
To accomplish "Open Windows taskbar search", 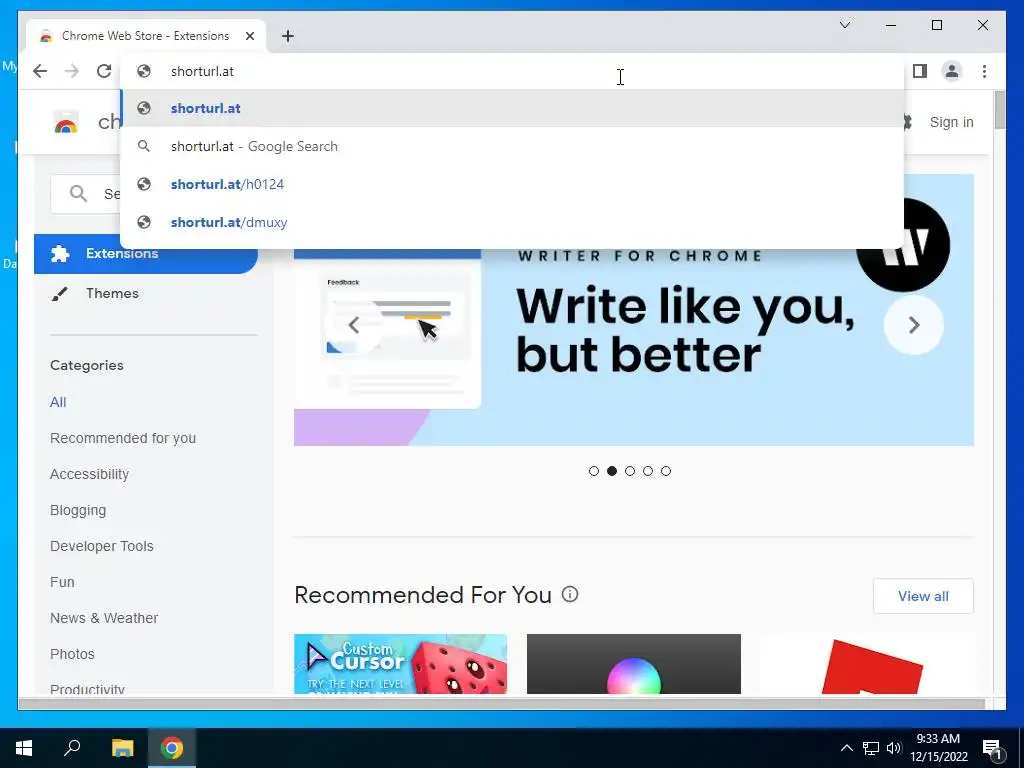I will click(x=72, y=748).
